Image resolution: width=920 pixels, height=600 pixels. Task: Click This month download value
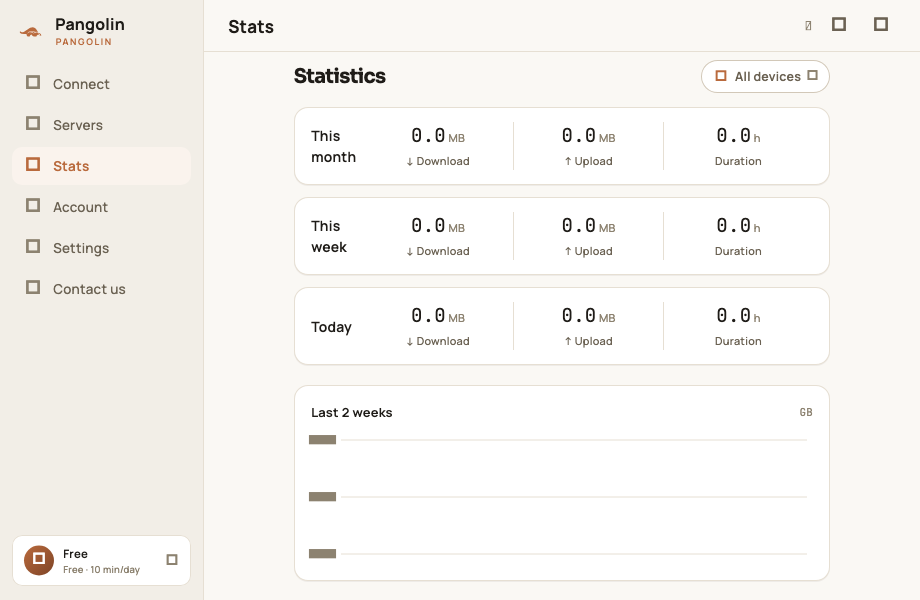coord(438,136)
